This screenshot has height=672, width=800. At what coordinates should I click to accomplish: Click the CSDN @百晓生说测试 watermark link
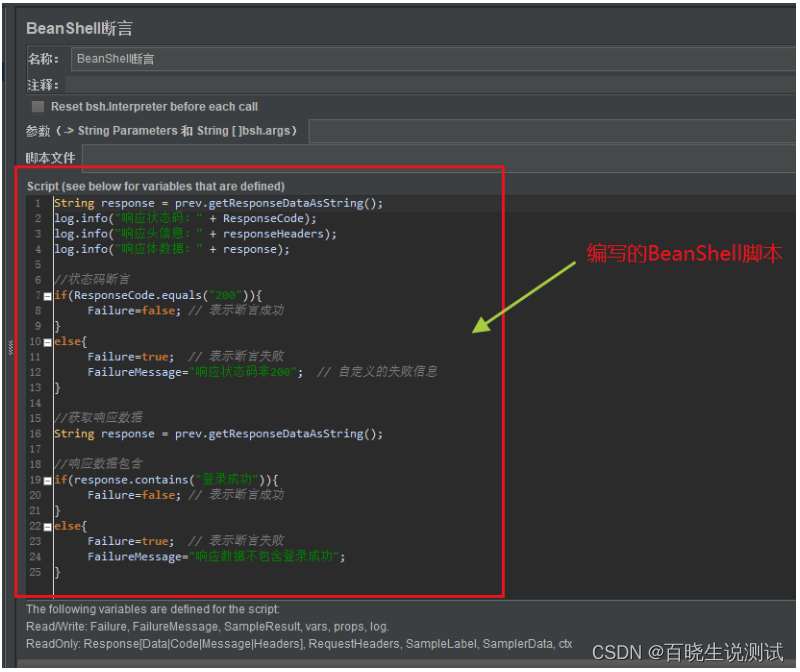pyautogui.click(x=688, y=652)
